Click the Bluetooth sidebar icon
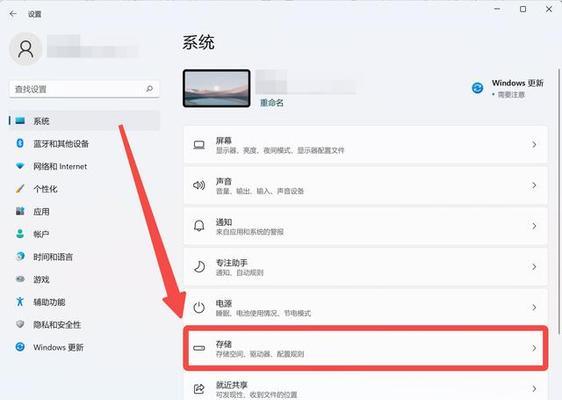 20,143
